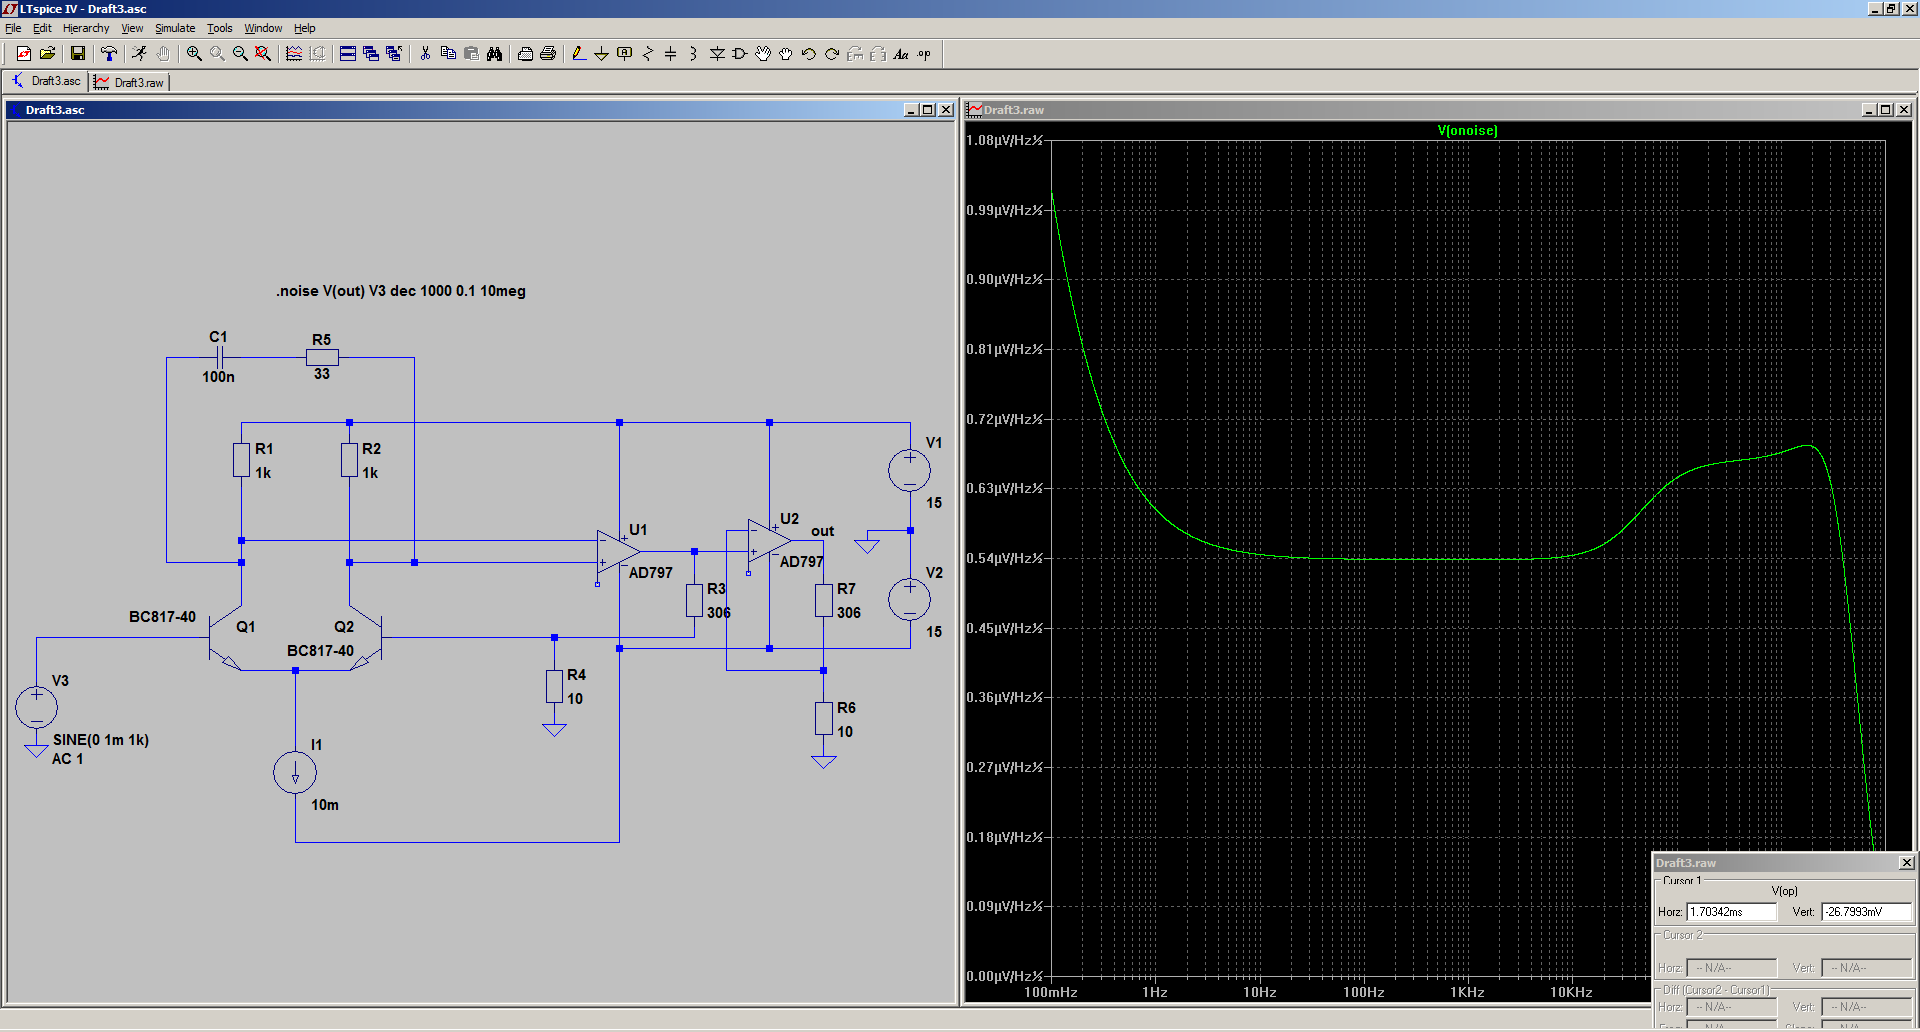Click the redo arrow icon
This screenshot has height=1032, width=1920.
(832, 54)
